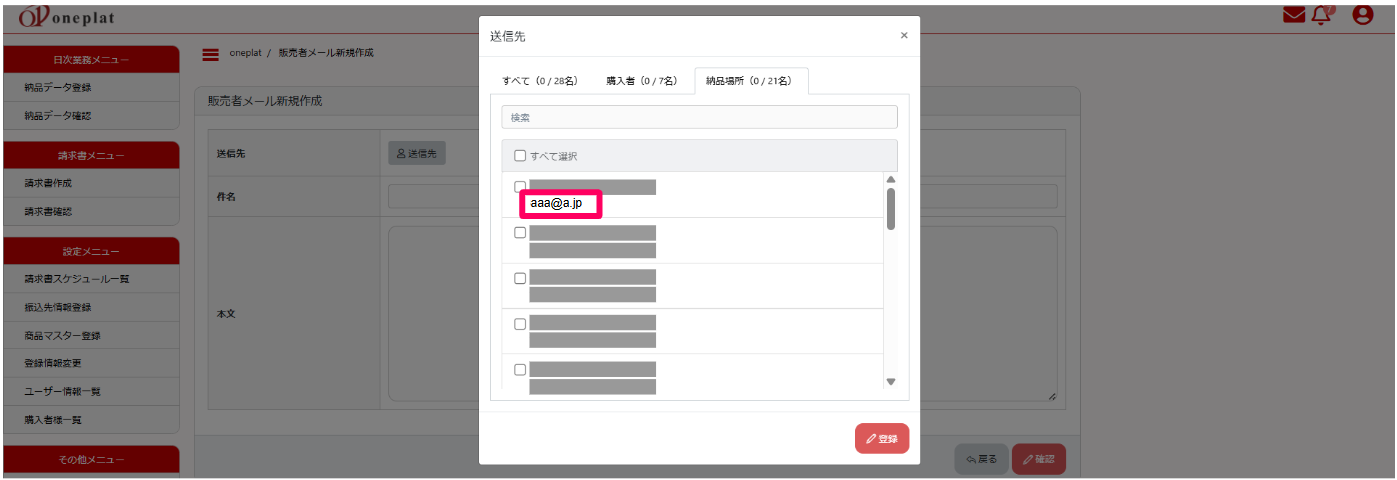Click the 送信先 recipient picker button
This screenshot has width=1397, height=480.
tap(416, 153)
